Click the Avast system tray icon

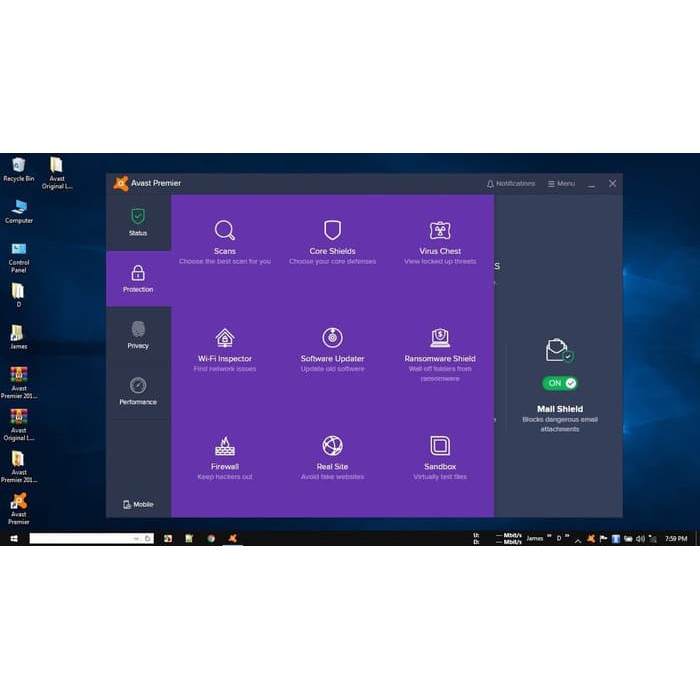click(x=591, y=539)
